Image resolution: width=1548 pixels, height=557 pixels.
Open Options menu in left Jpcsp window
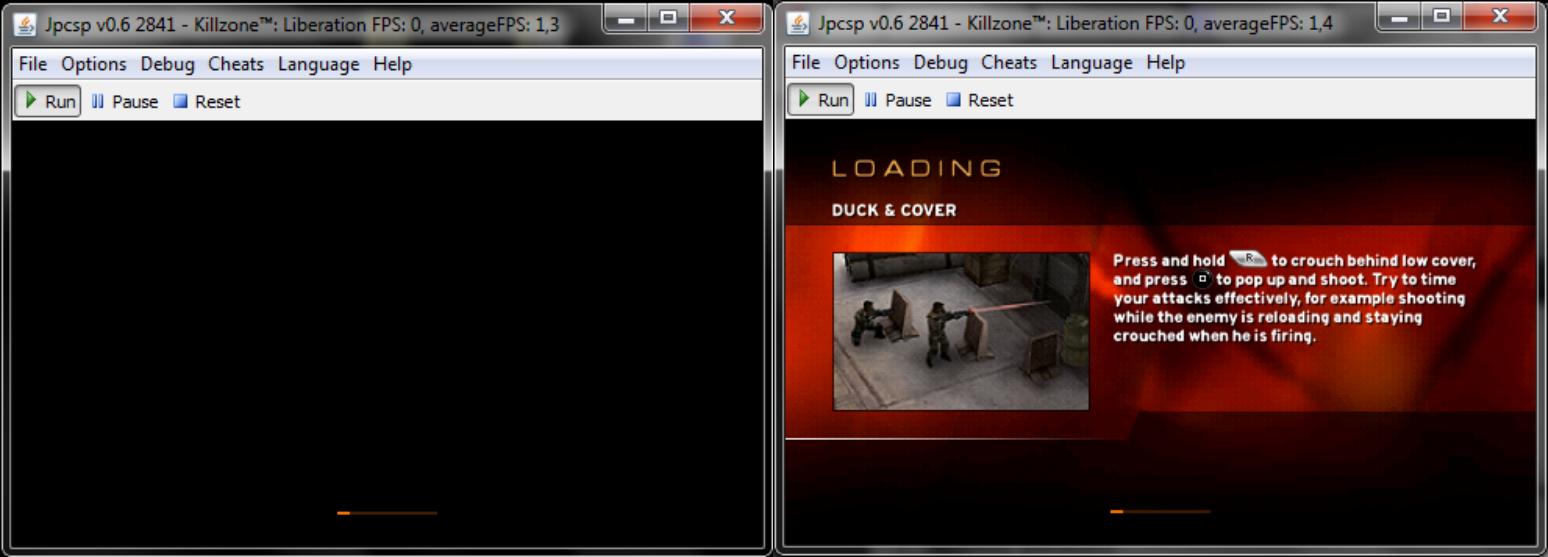tap(94, 64)
